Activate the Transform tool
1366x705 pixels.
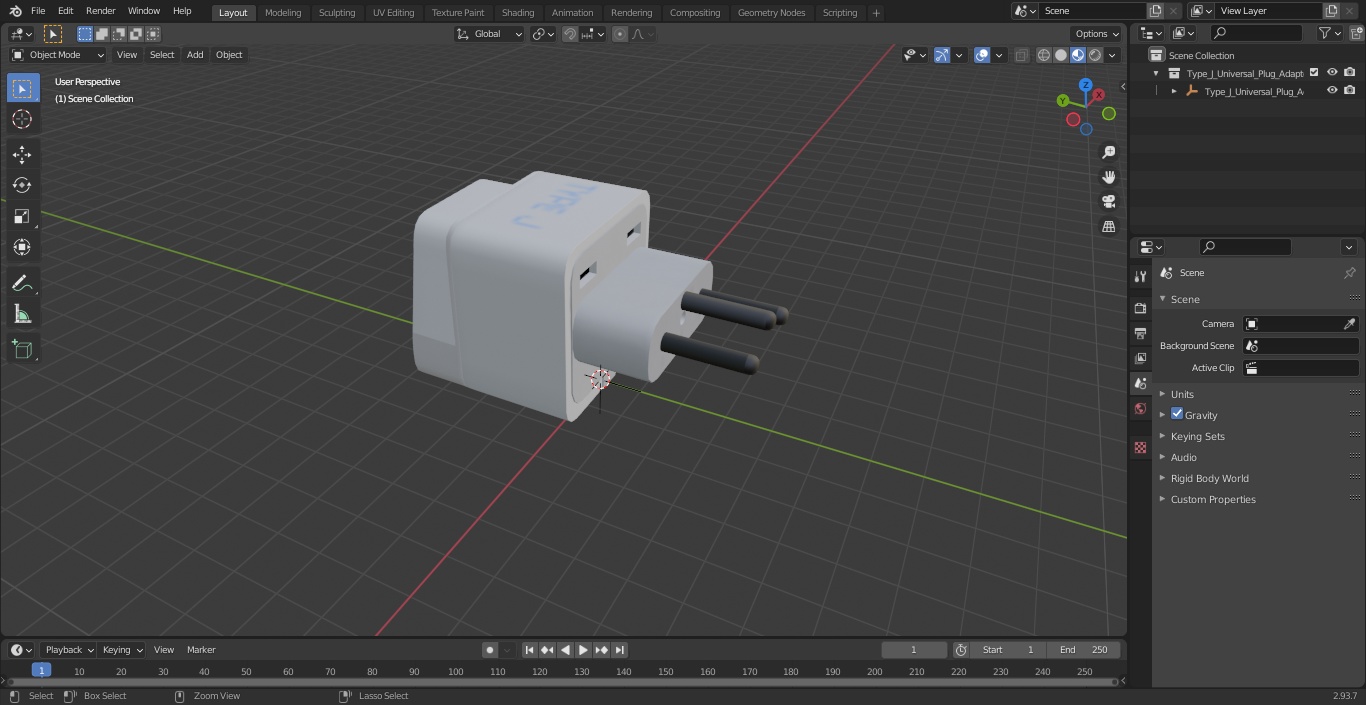click(22, 247)
